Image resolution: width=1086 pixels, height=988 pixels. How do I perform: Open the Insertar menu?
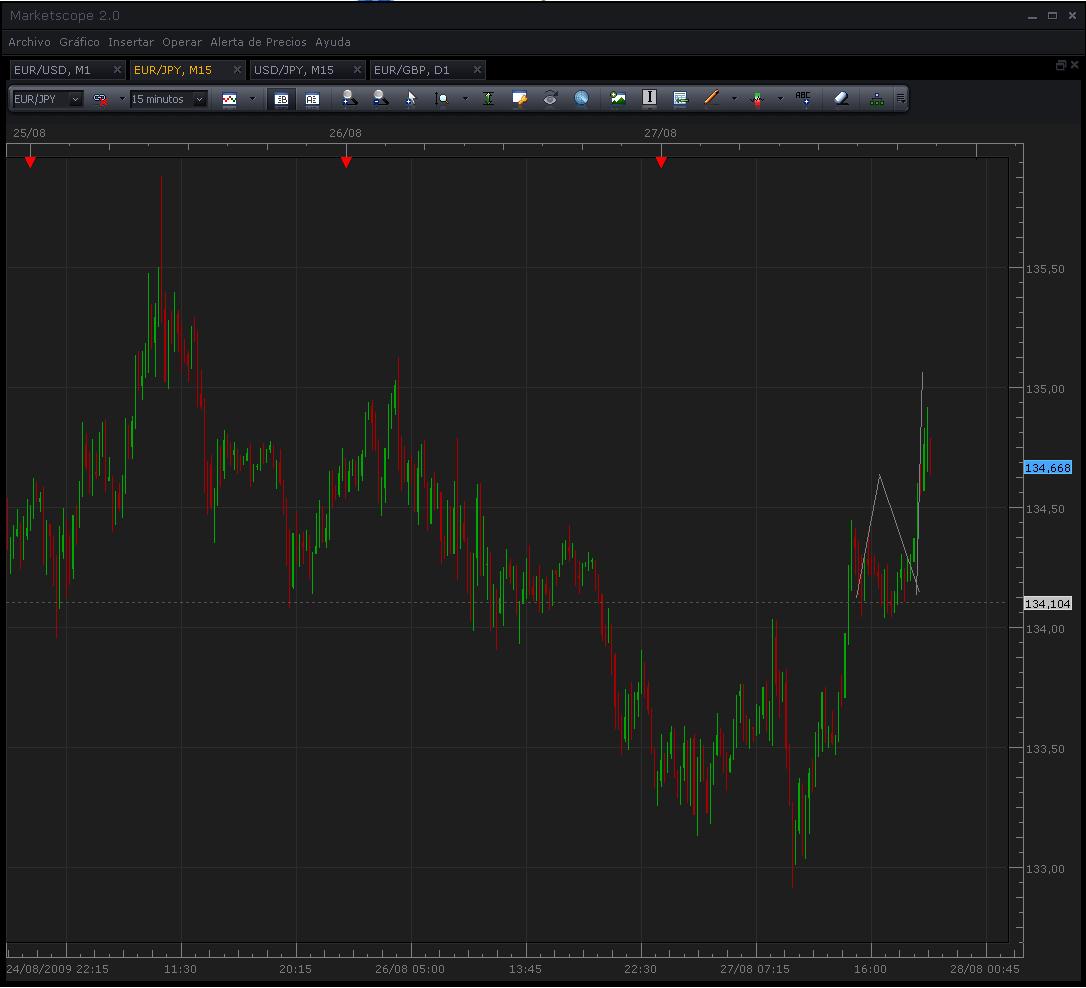point(131,42)
